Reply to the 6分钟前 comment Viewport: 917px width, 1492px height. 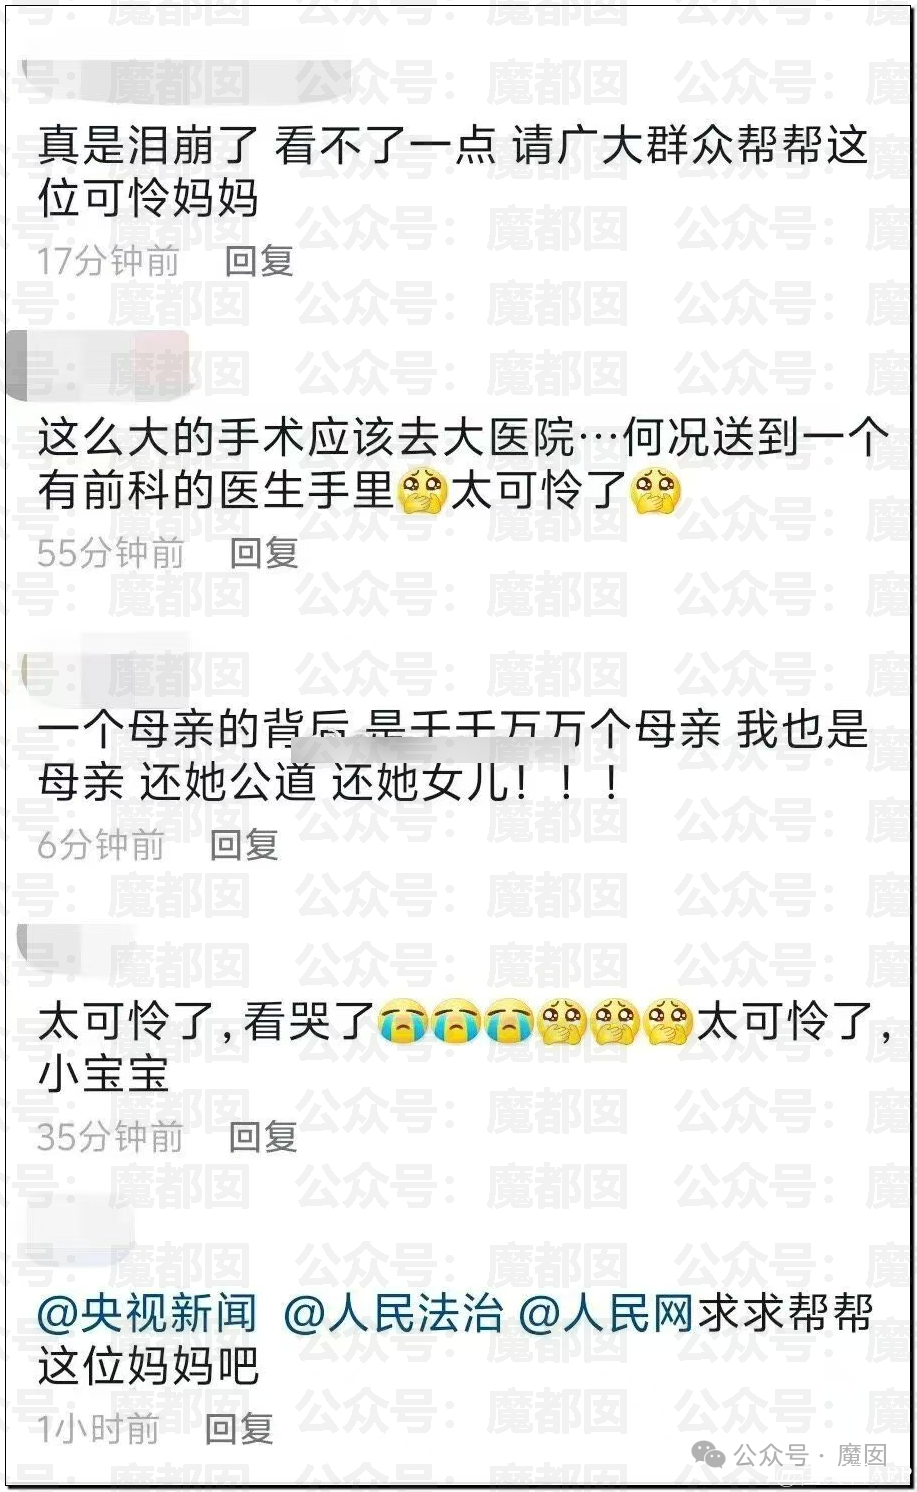[x=244, y=845]
